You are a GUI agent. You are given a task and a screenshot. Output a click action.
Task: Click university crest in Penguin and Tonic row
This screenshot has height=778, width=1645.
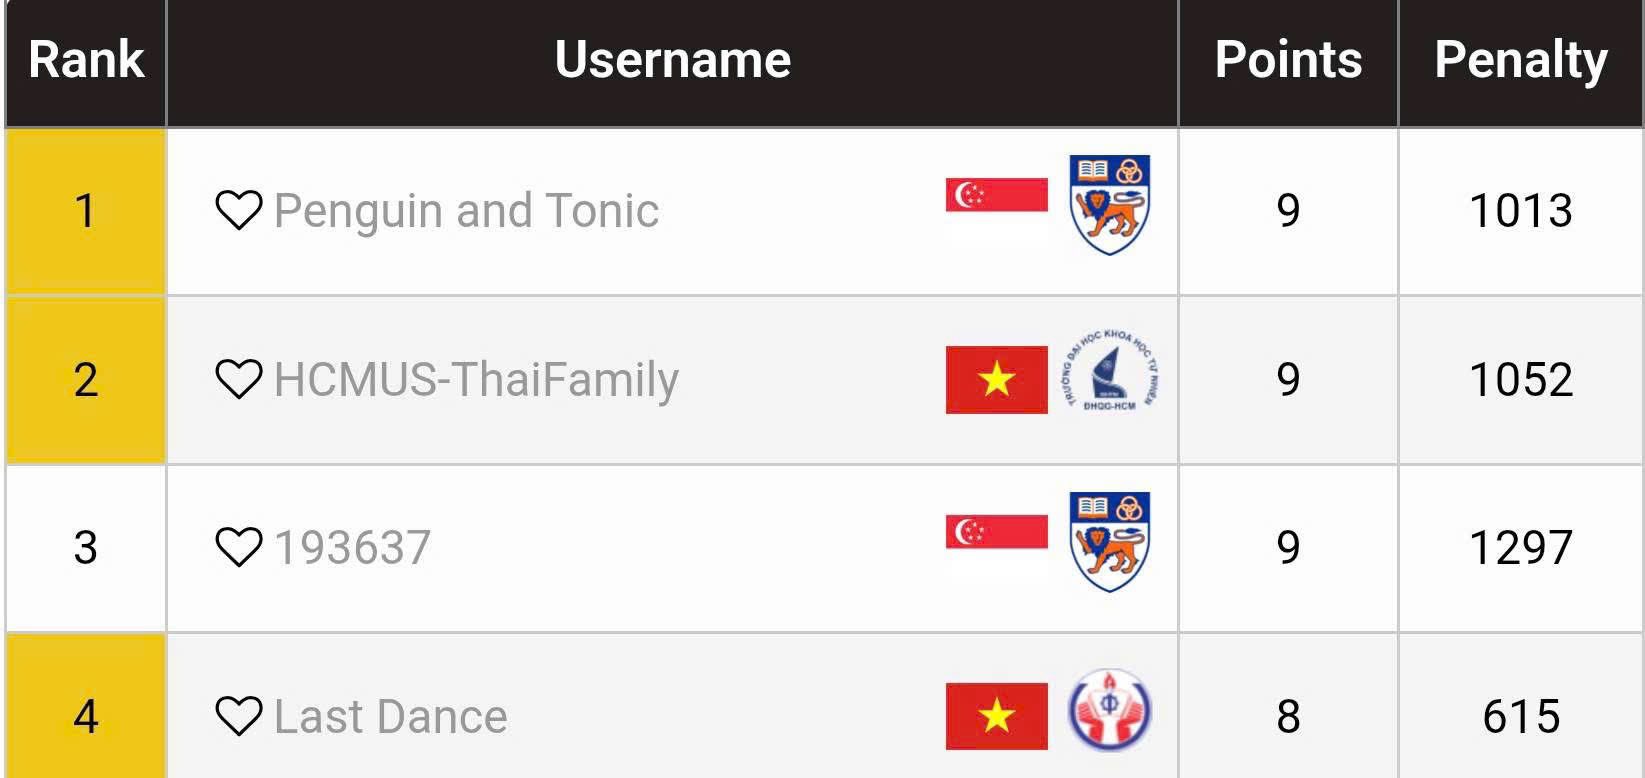pos(1109,204)
